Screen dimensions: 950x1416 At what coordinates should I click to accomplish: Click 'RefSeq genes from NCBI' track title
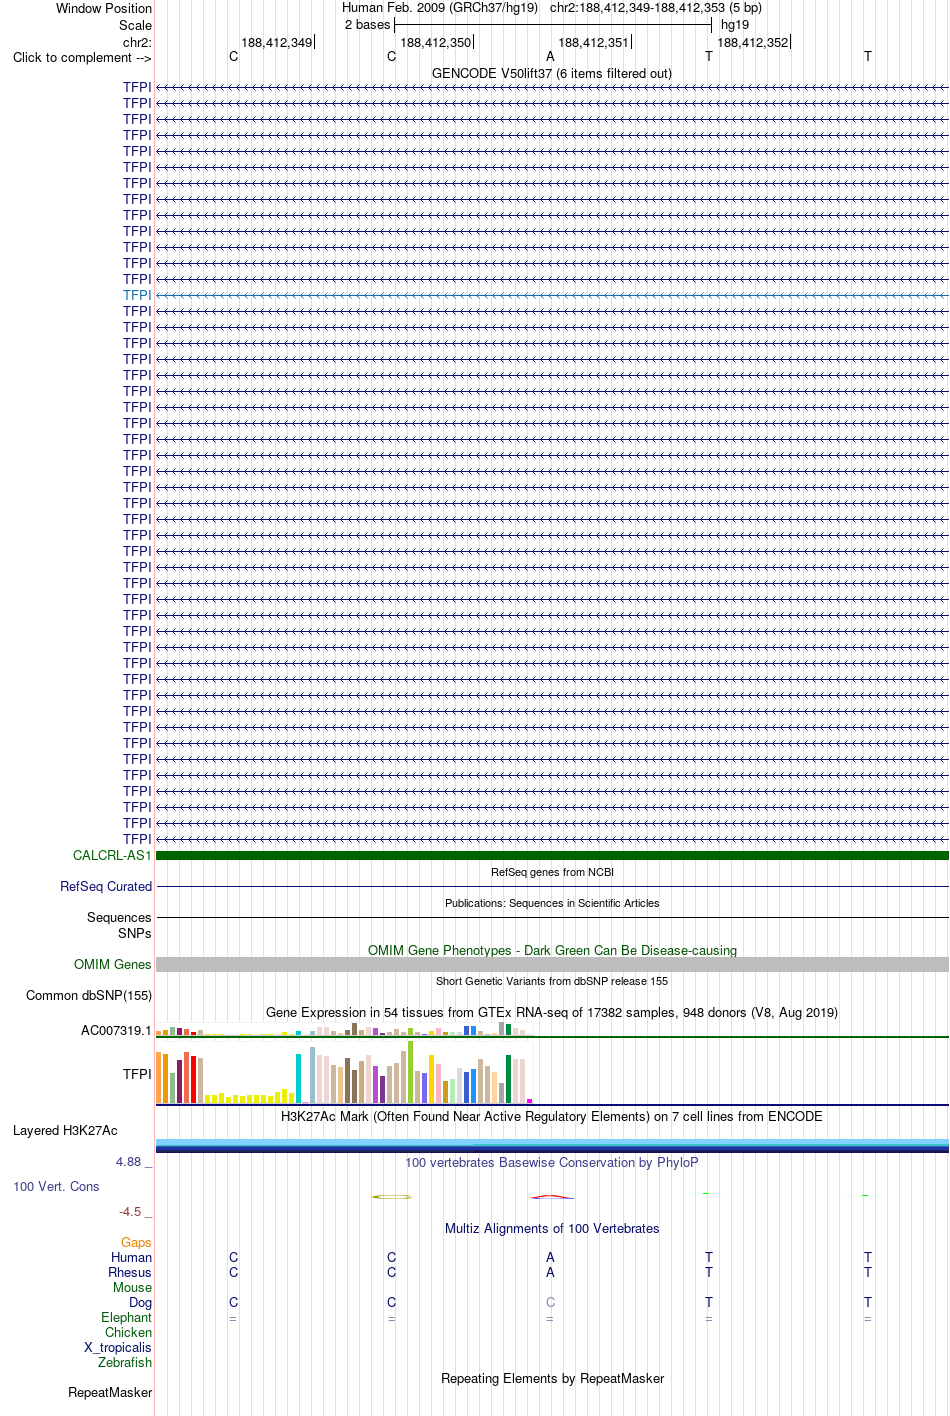552,872
